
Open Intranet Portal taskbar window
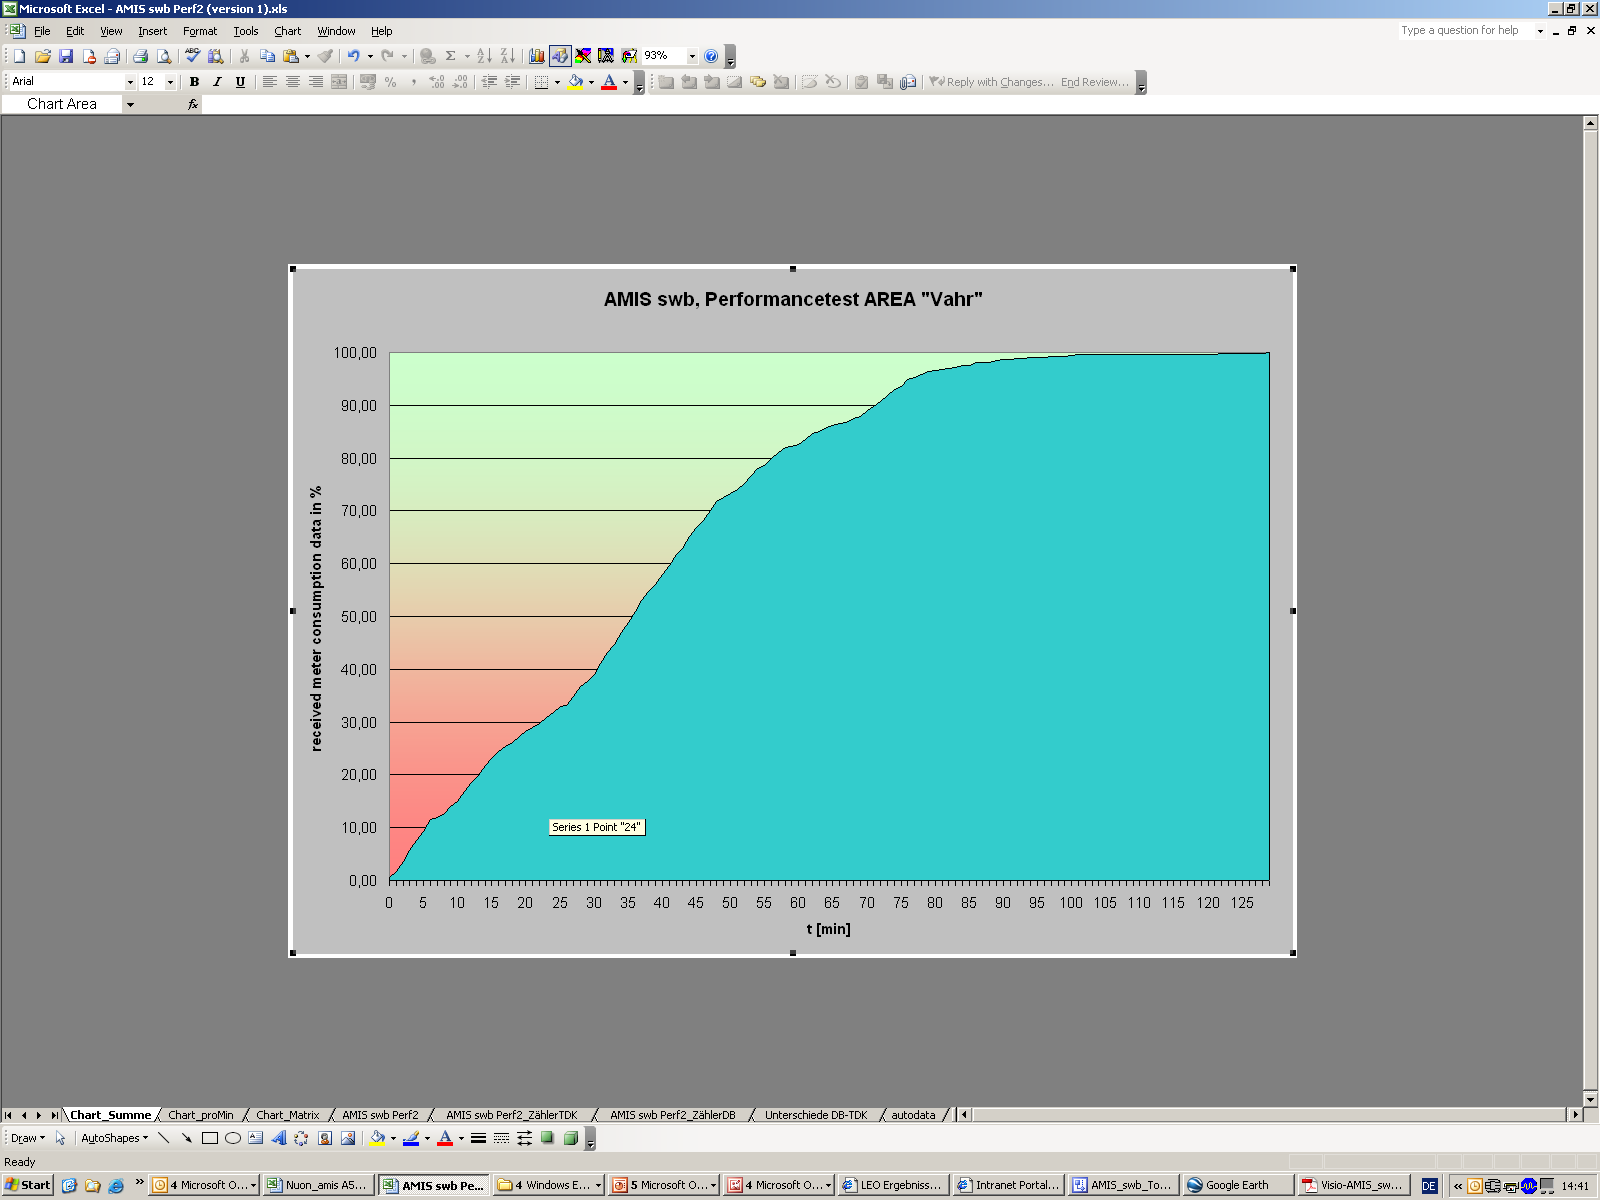point(1009,1185)
